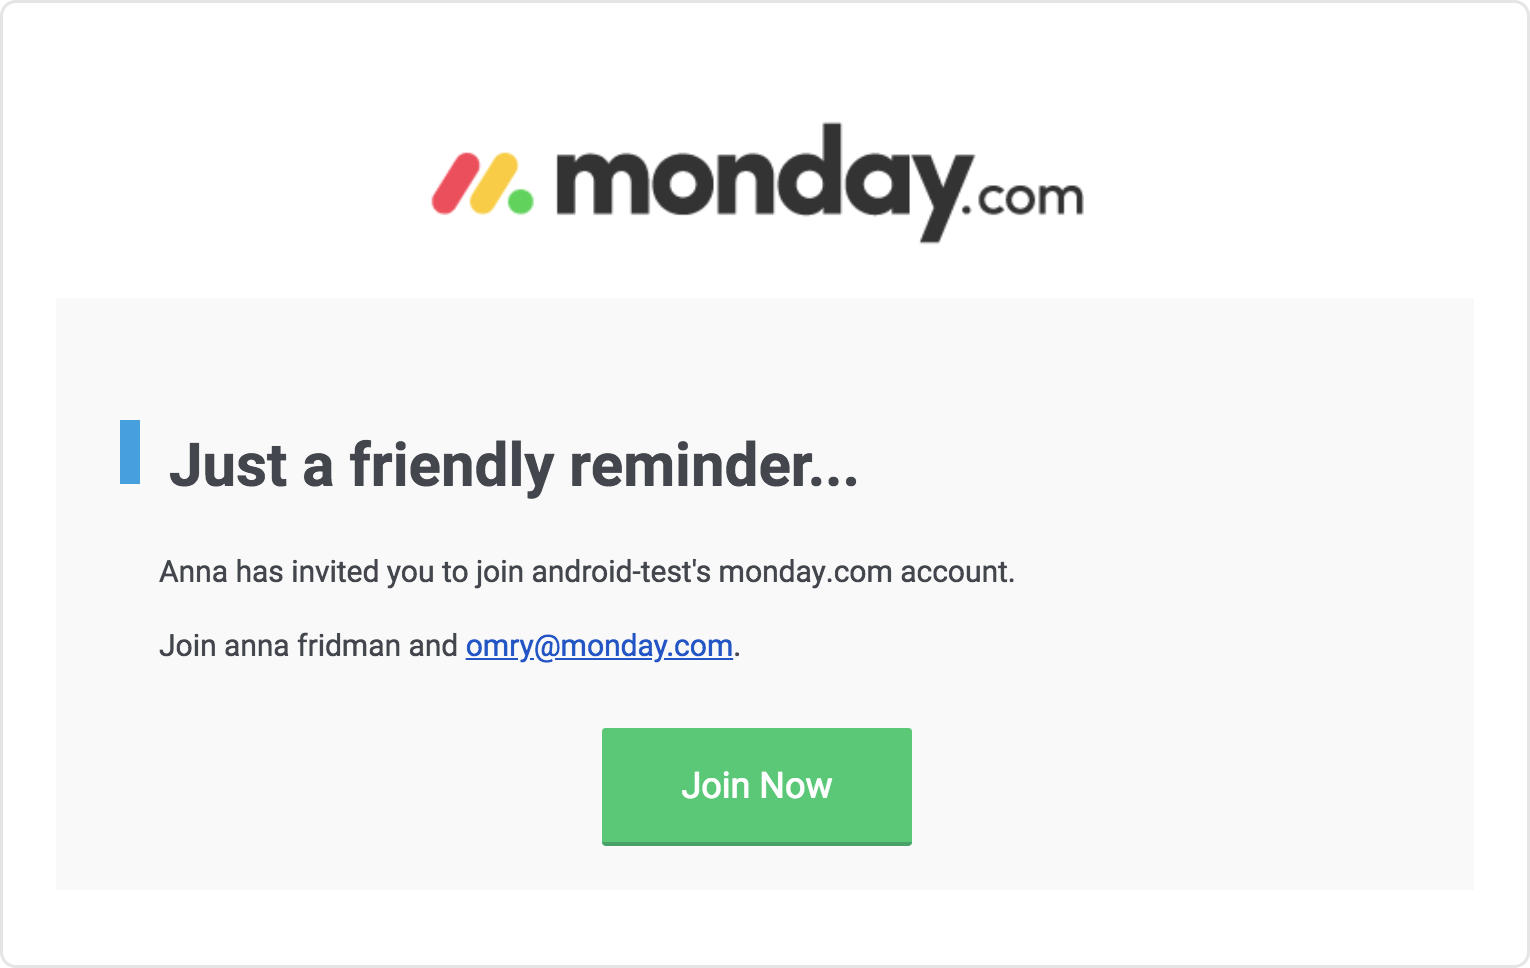Click the "Anna has invited you" sentence

pyautogui.click(x=587, y=572)
